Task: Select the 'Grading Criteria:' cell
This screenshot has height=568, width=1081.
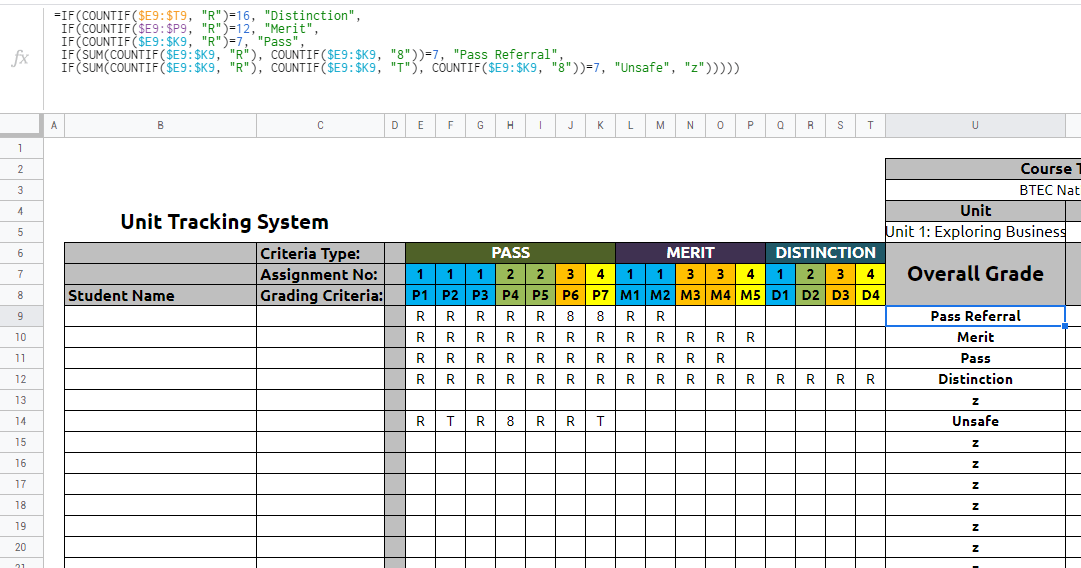Action: coord(320,296)
